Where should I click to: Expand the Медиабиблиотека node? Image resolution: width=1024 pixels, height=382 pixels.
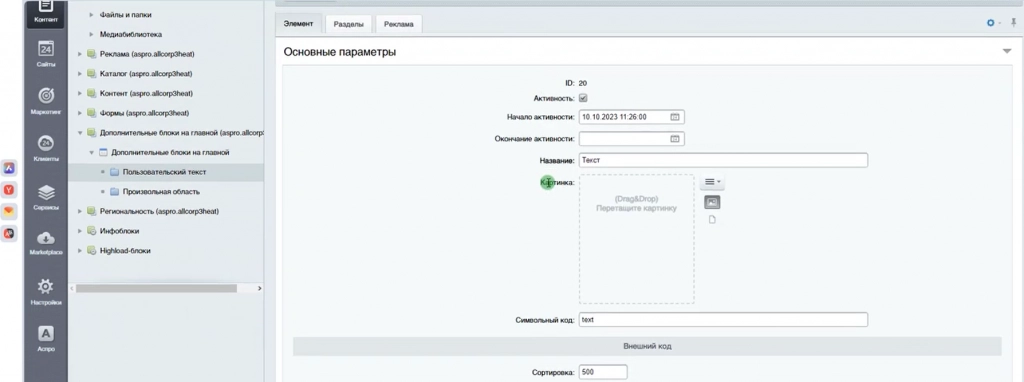point(91,34)
